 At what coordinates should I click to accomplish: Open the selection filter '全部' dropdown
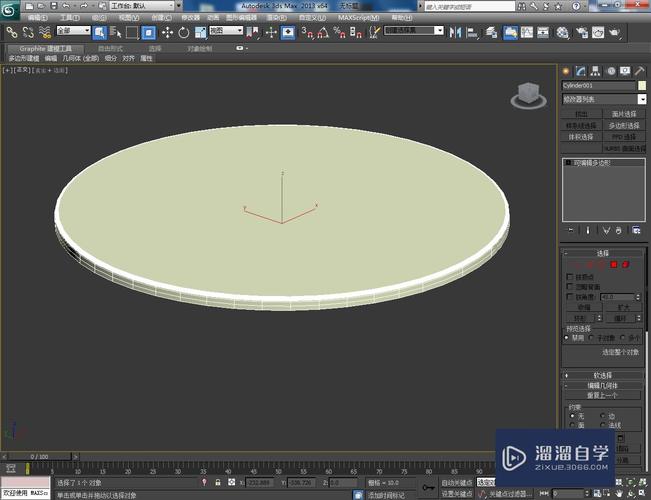73,30
